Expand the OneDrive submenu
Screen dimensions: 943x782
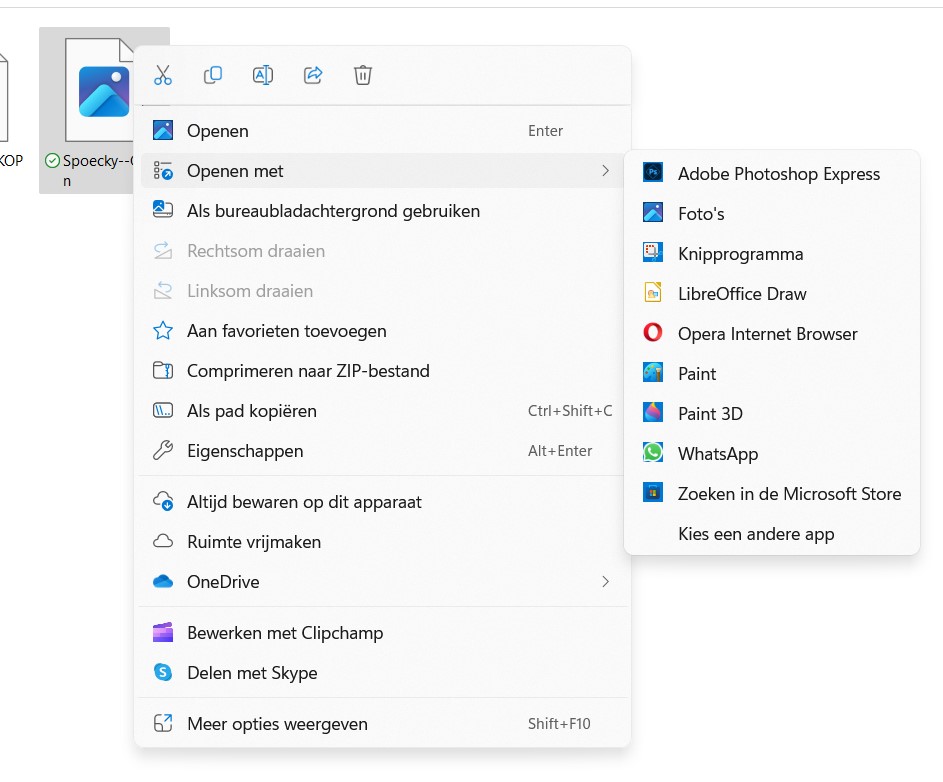[605, 582]
